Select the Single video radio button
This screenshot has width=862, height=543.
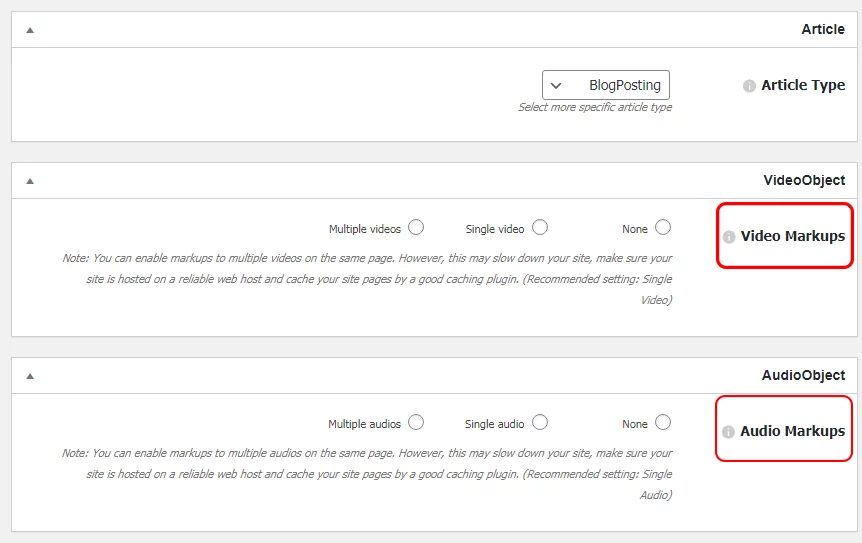(540, 227)
